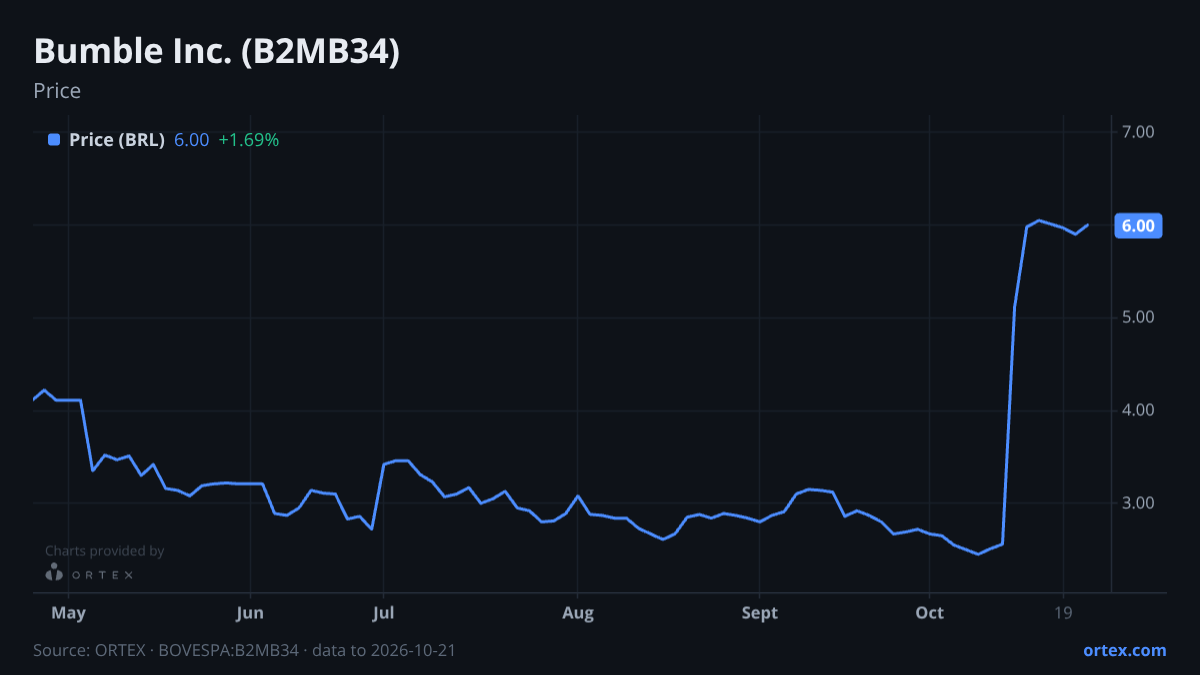This screenshot has height=675, width=1200.
Task: Click the 4.00 y-axis label
Action: pos(1139,410)
